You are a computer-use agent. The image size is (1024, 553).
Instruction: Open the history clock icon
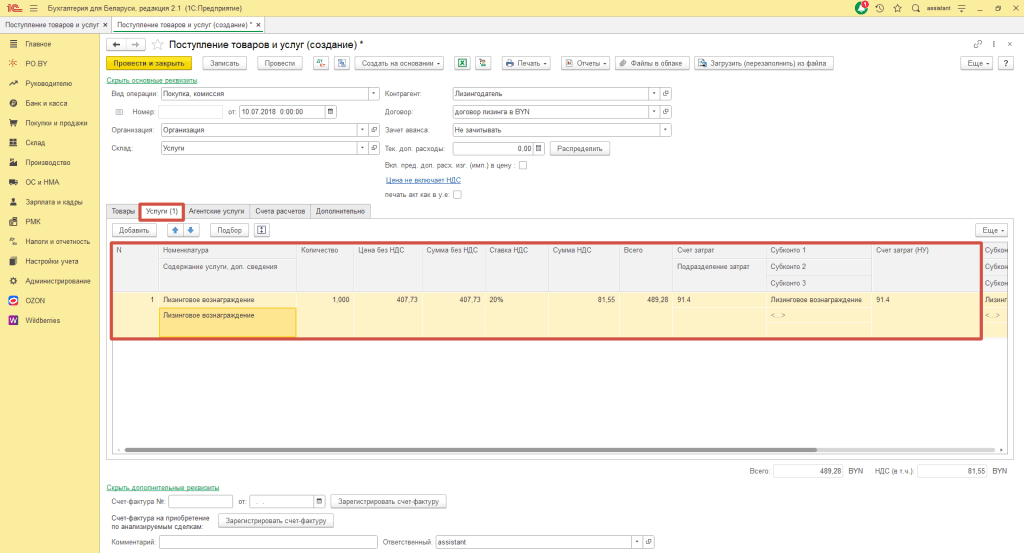880,8
